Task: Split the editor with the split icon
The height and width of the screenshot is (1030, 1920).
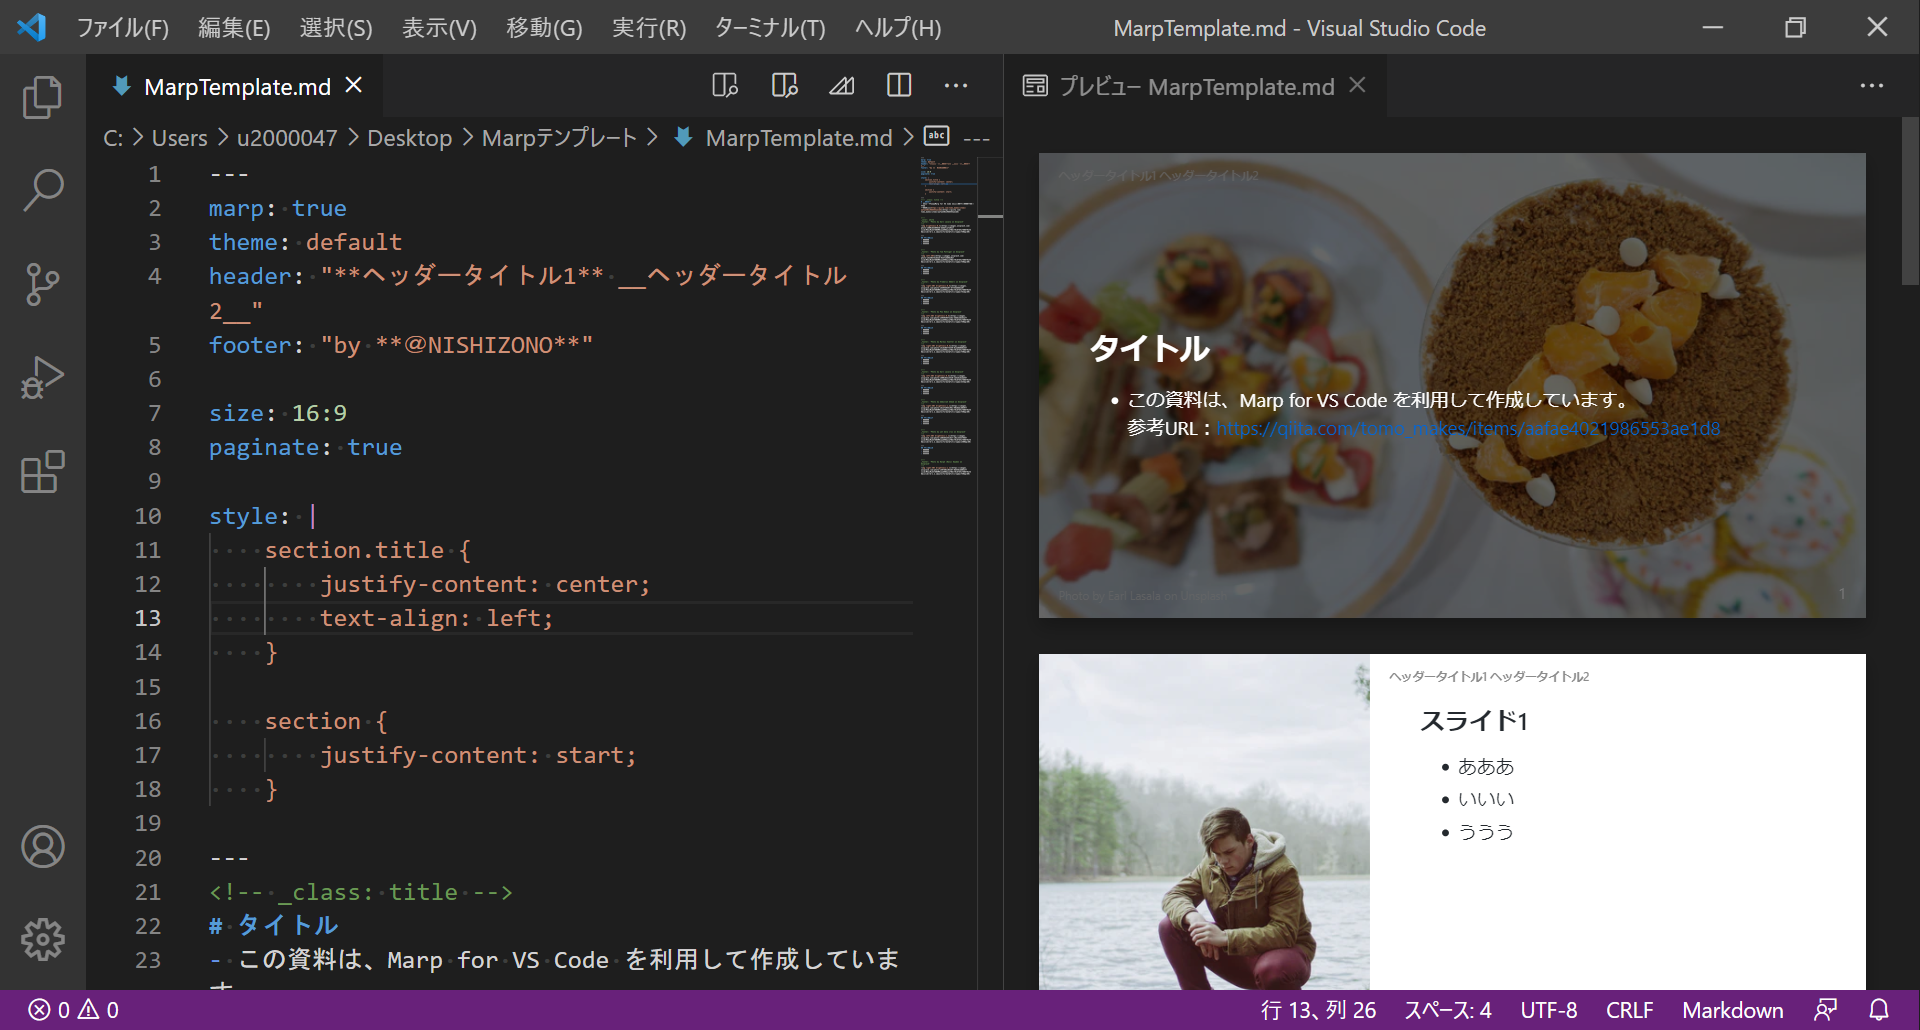Action: [x=899, y=86]
